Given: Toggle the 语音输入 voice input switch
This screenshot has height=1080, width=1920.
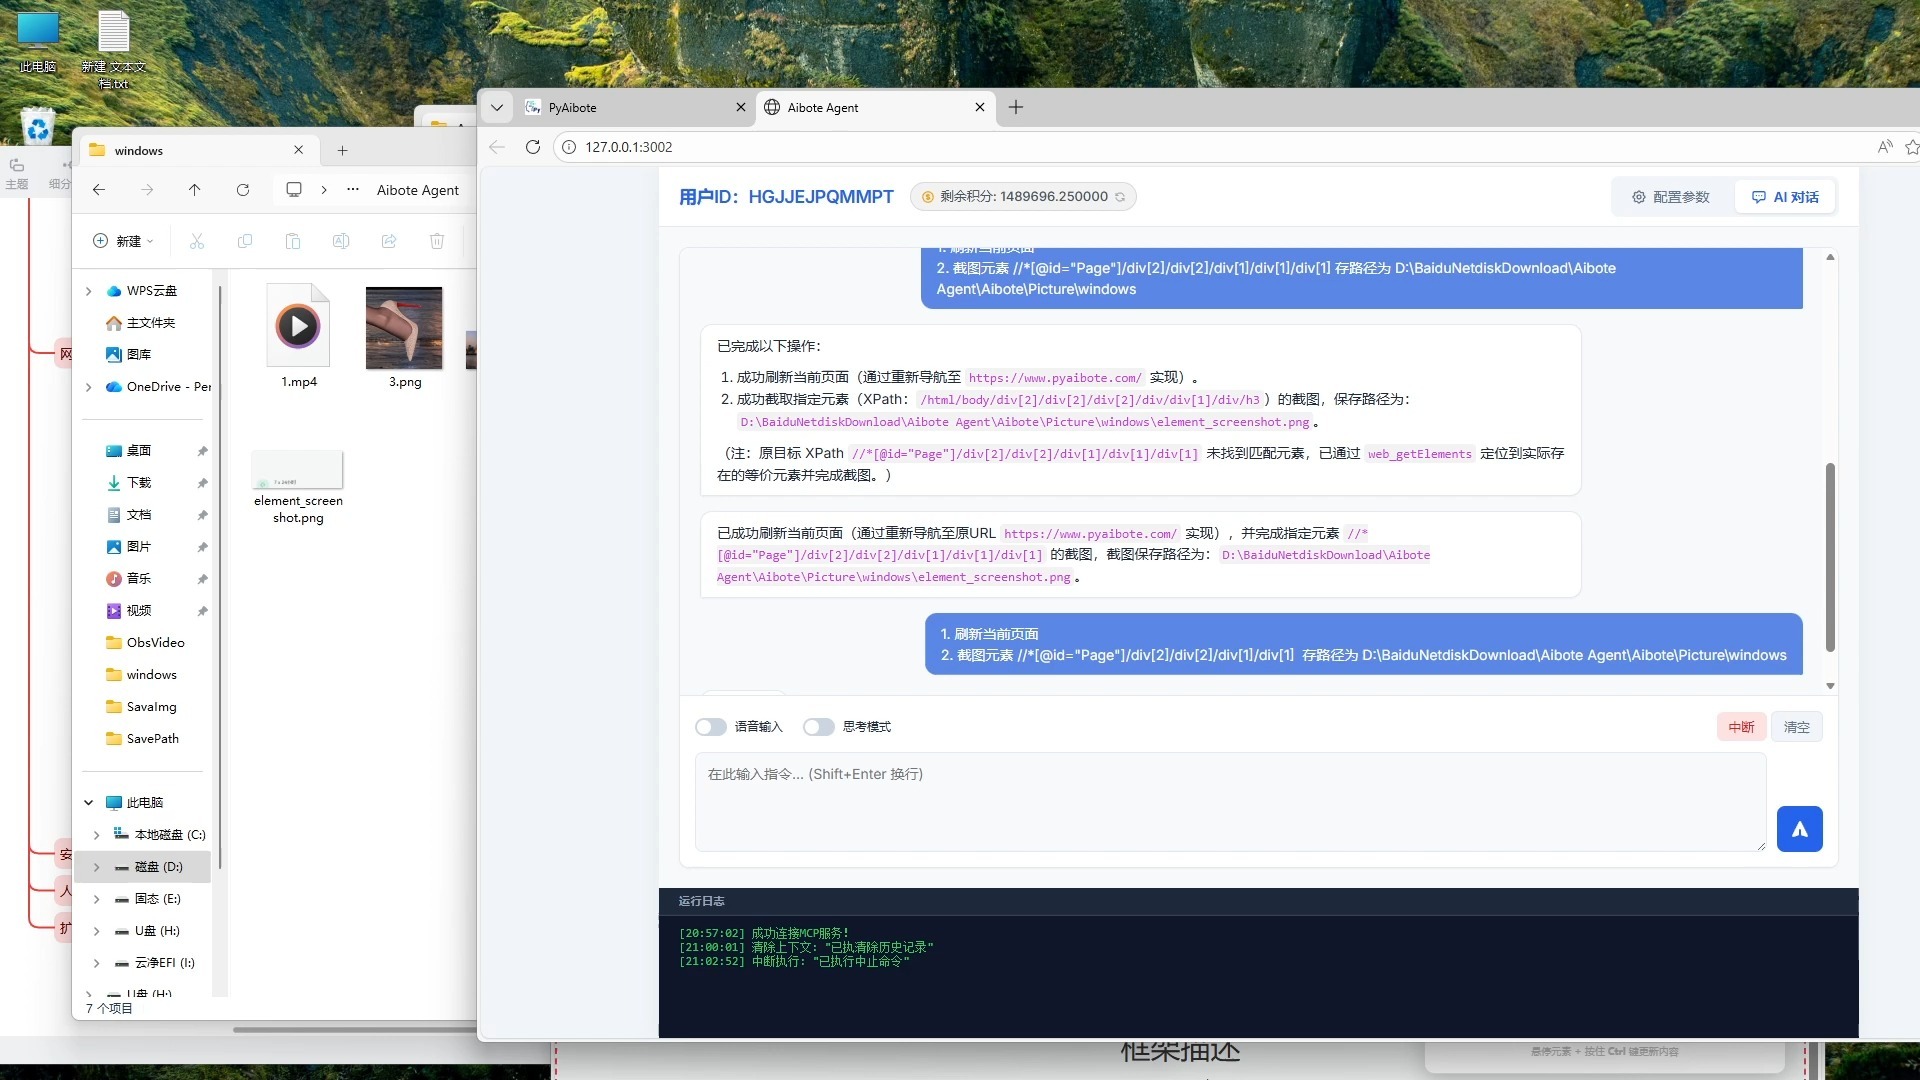Looking at the screenshot, I should [711, 727].
